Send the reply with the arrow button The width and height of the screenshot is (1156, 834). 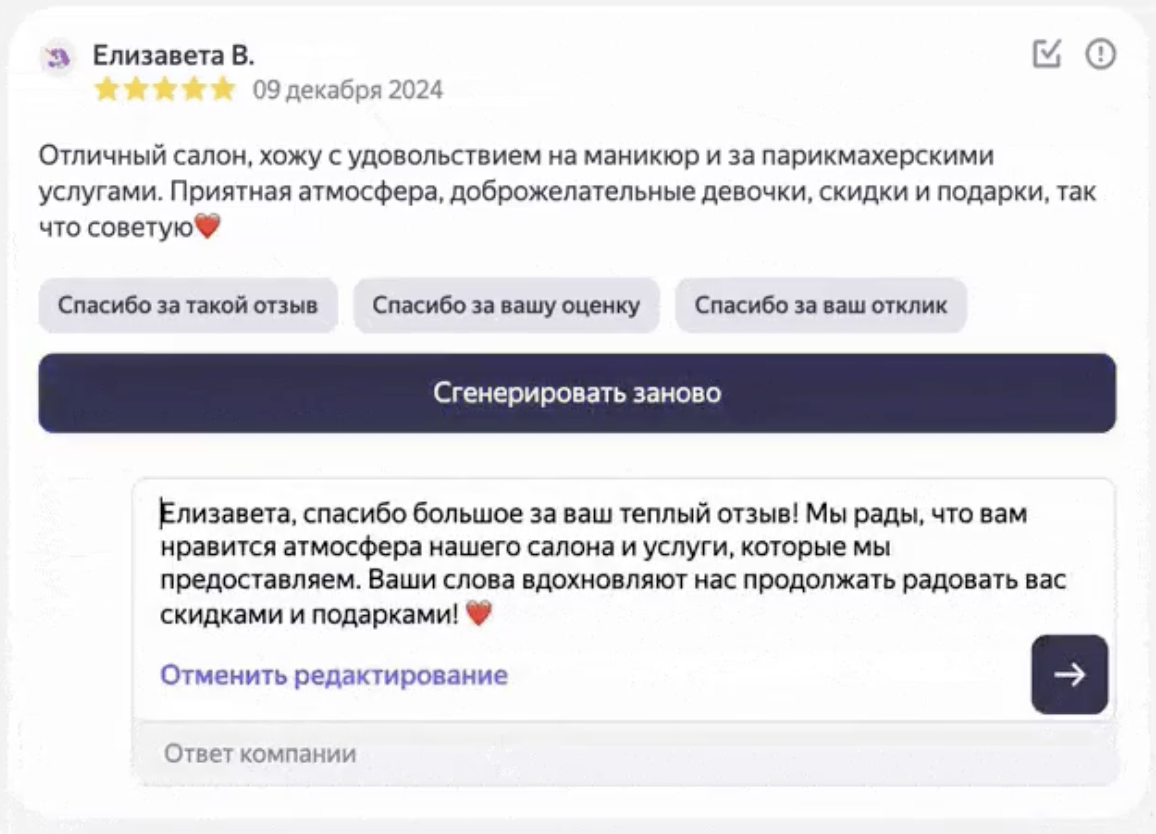tap(1069, 675)
